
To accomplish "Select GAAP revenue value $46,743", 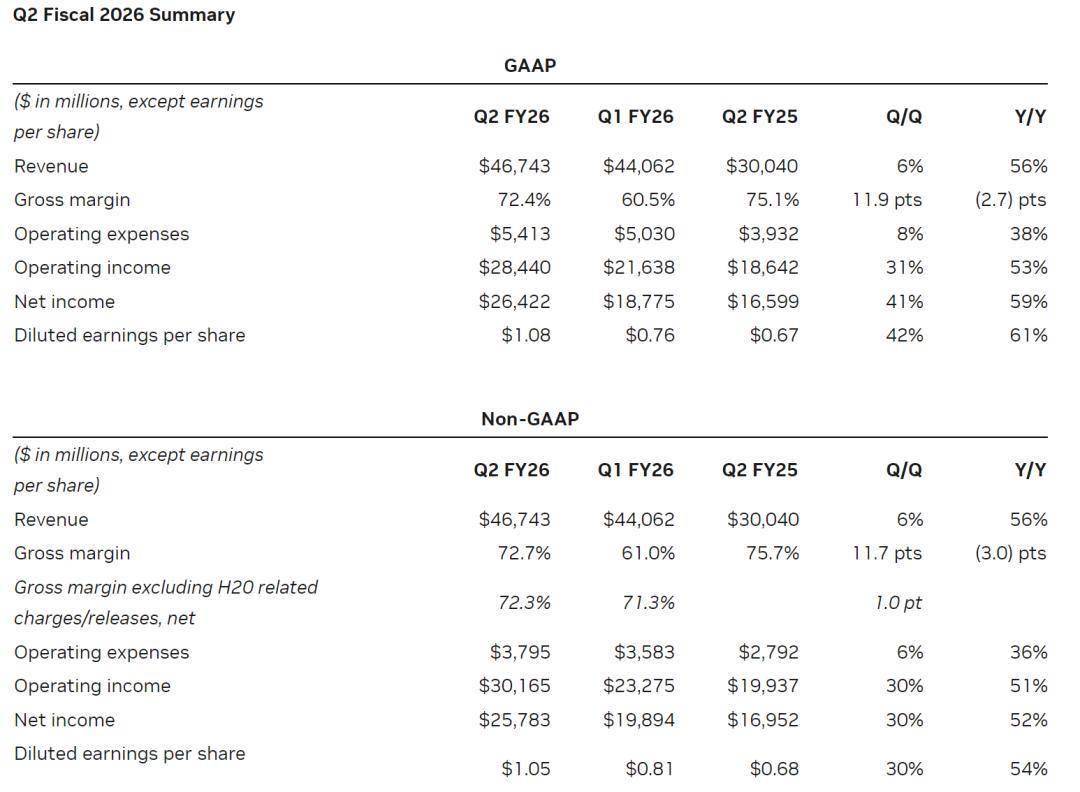I will pyautogui.click(x=515, y=166).
